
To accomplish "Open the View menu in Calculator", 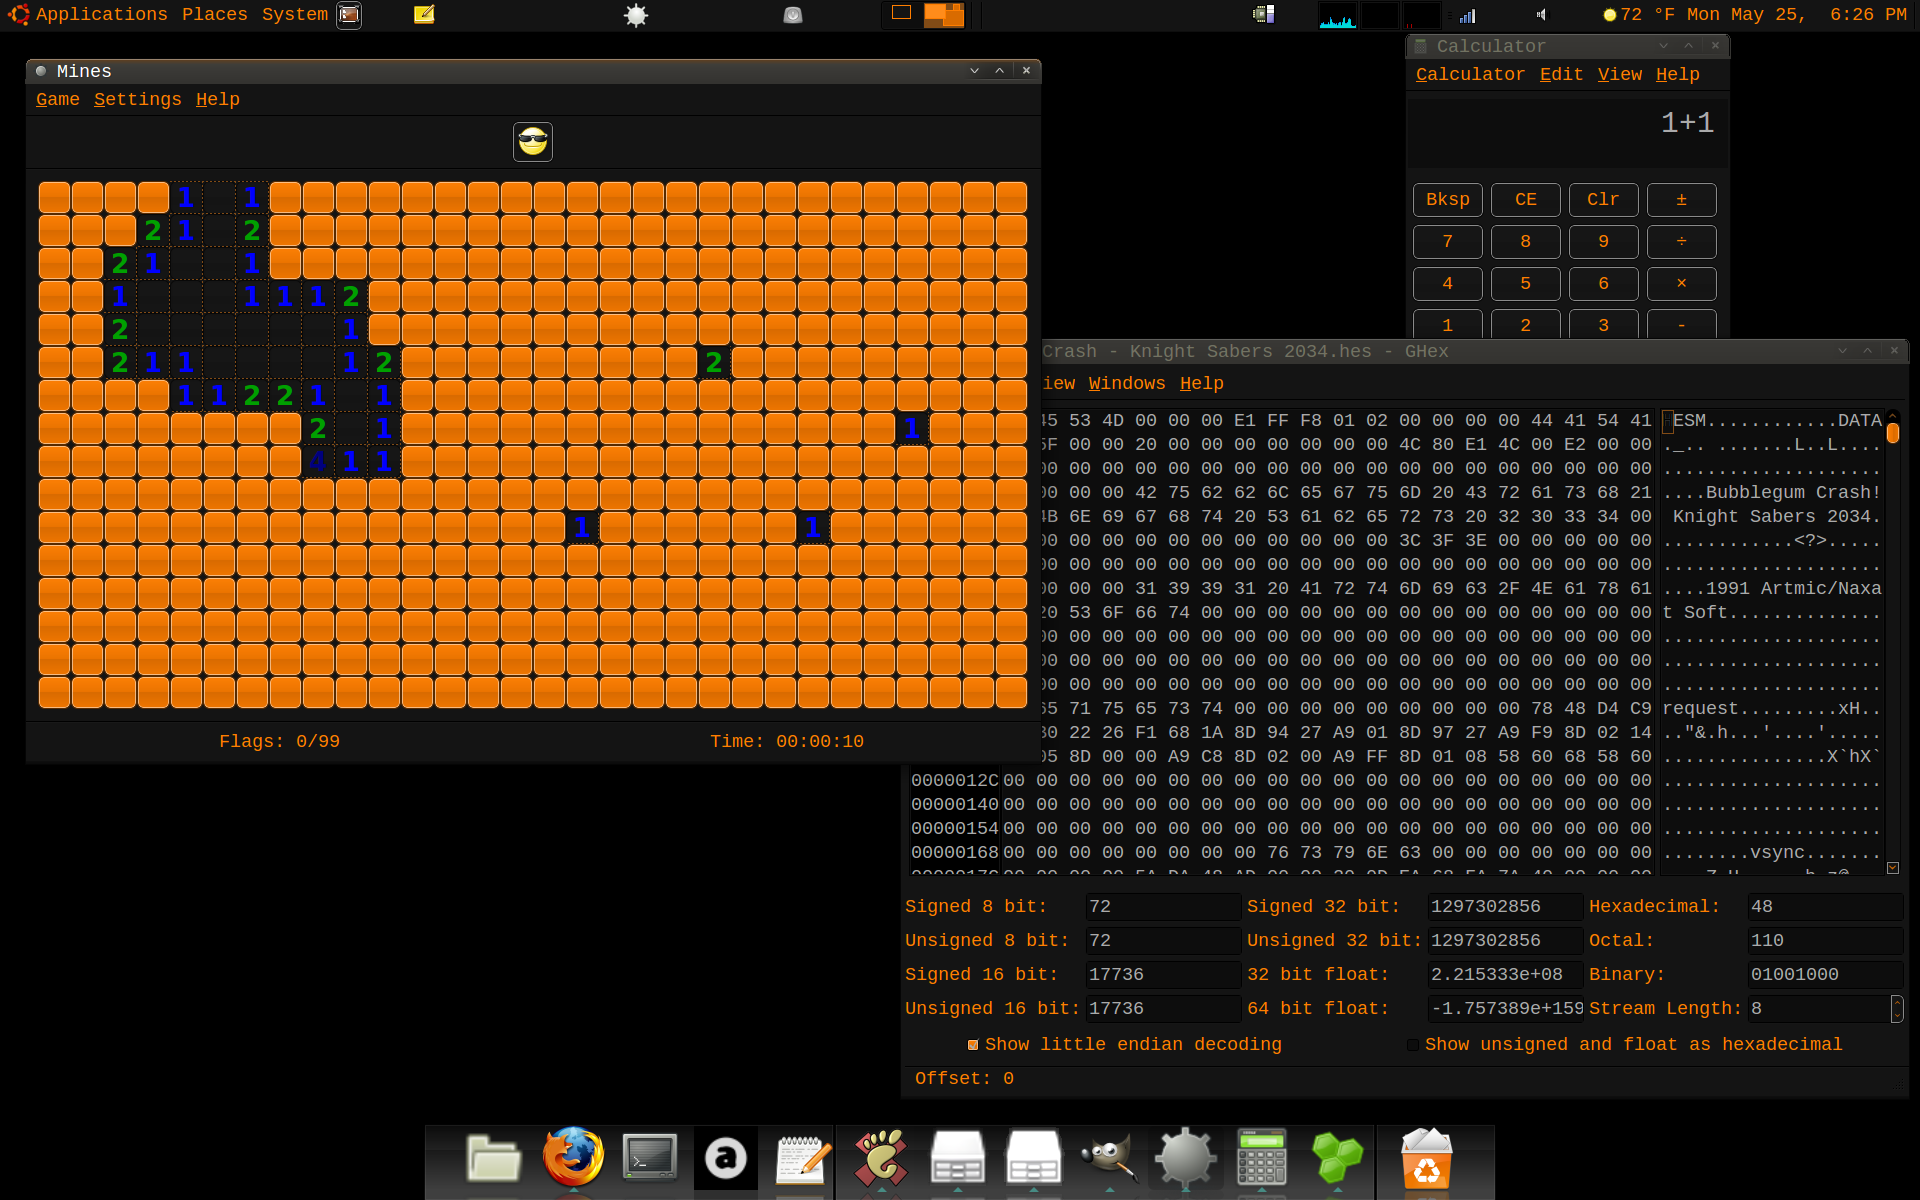I will (x=1619, y=75).
